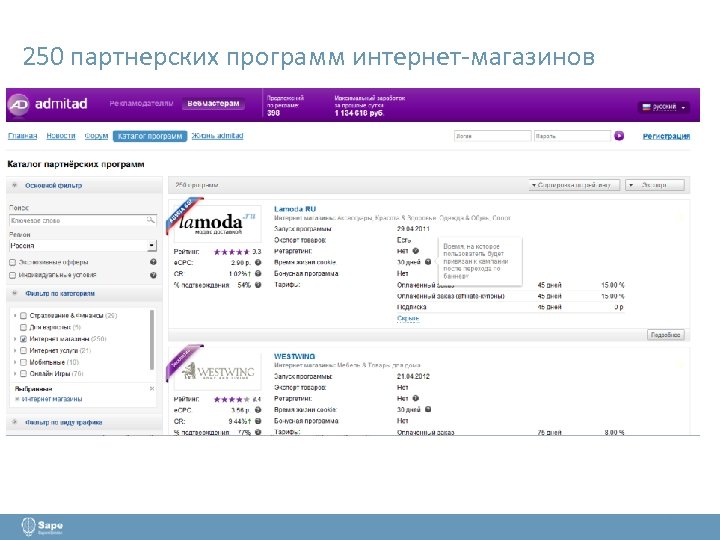This screenshot has width=720, height=540.
Task: Enable Эксклюзивные офферы checkbox
Action: [13, 262]
